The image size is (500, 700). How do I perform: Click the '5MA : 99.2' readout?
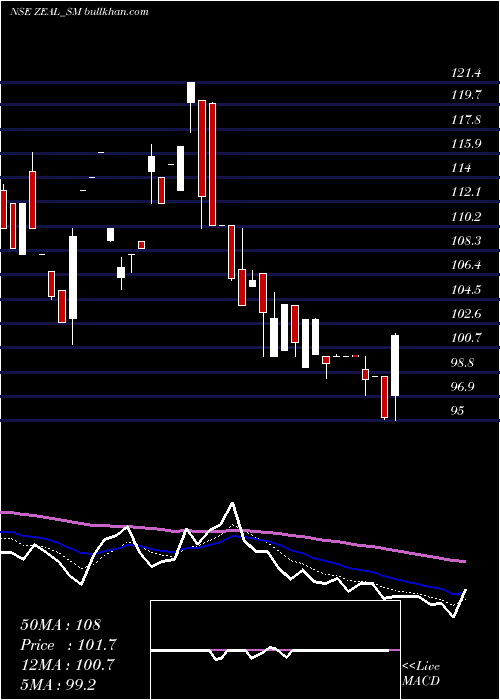click(58, 684)
